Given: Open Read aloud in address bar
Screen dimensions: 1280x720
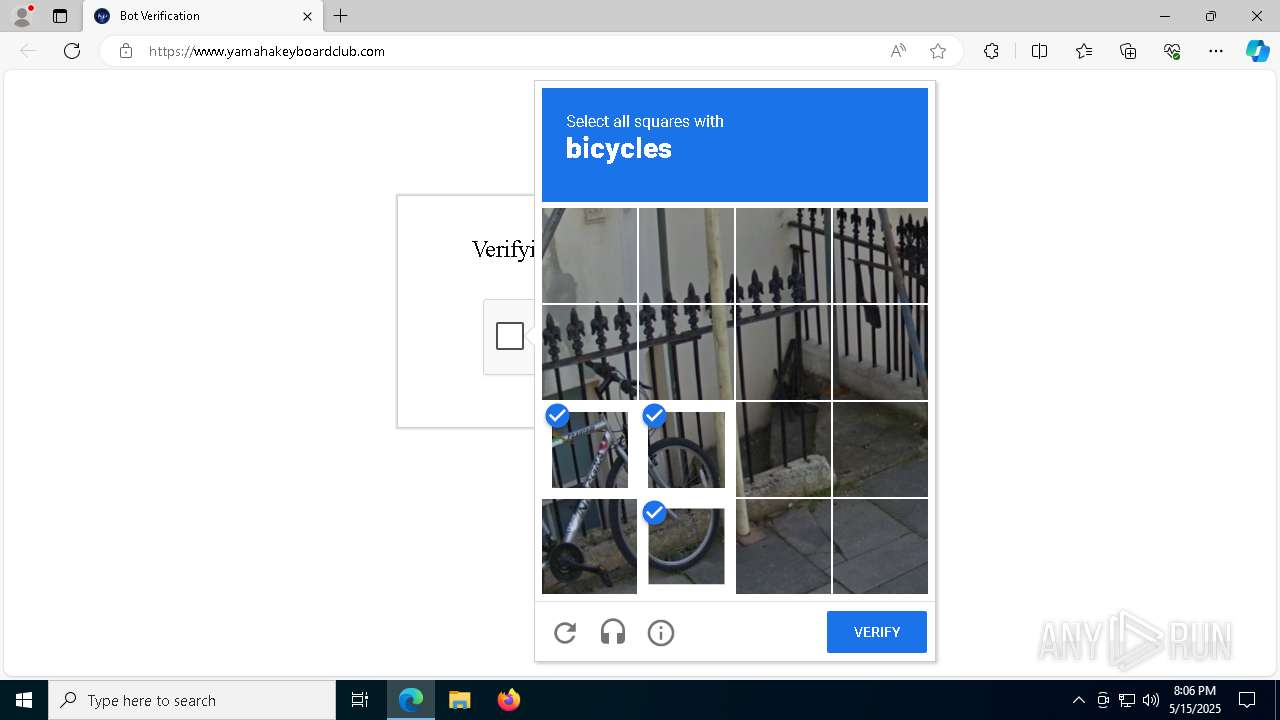Looking at the screenshot, I should tap(898, 51).
